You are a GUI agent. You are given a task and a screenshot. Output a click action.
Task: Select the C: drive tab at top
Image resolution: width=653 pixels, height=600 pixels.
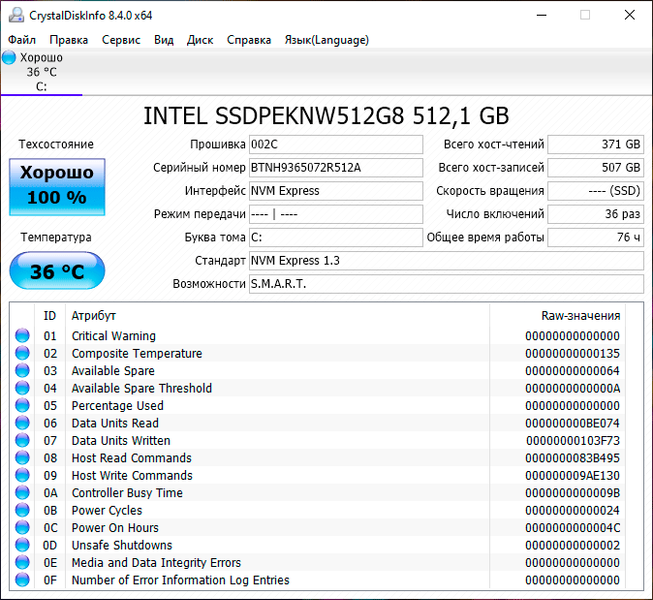click(x=41, y=72)
